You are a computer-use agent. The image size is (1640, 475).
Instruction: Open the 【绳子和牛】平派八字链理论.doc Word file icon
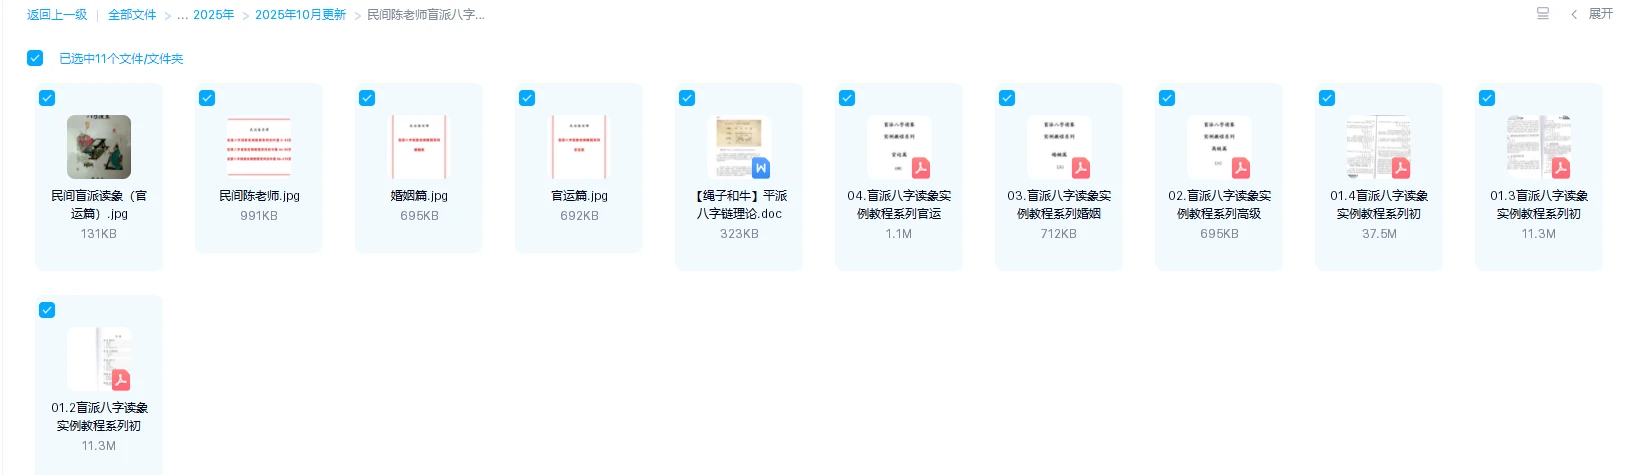click(x=739, y=147)
